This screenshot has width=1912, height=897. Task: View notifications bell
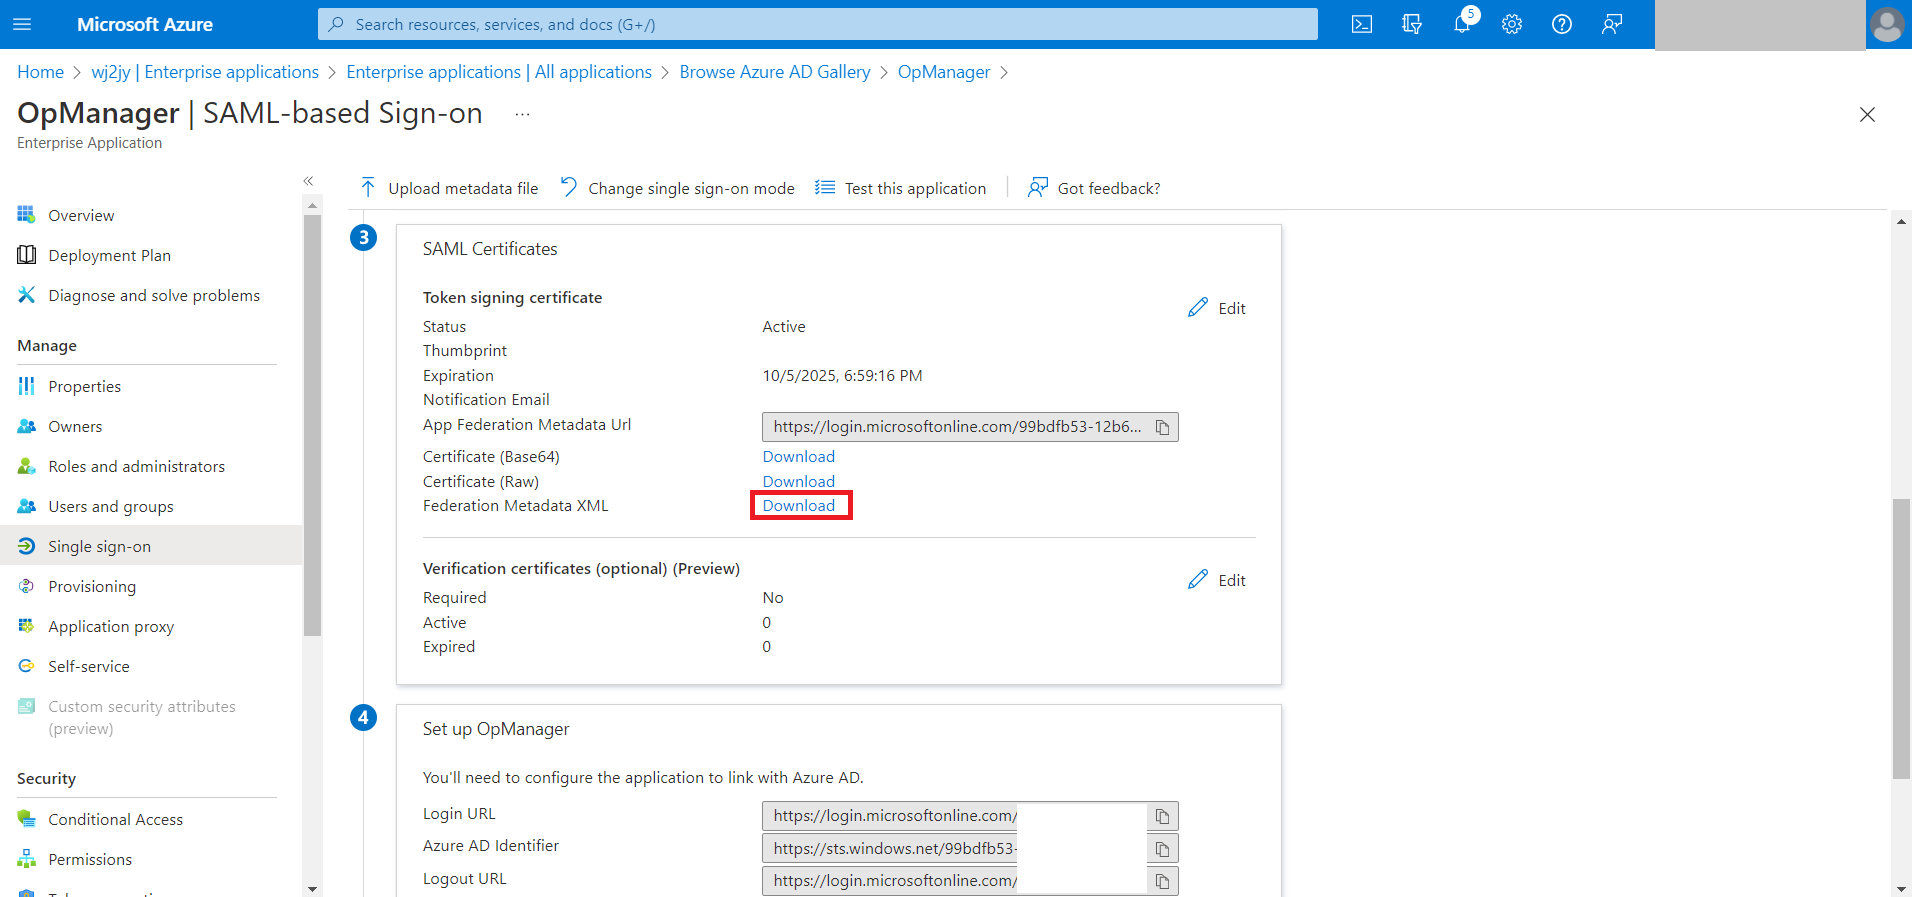pyautogui.click(x=1462, y=24)
